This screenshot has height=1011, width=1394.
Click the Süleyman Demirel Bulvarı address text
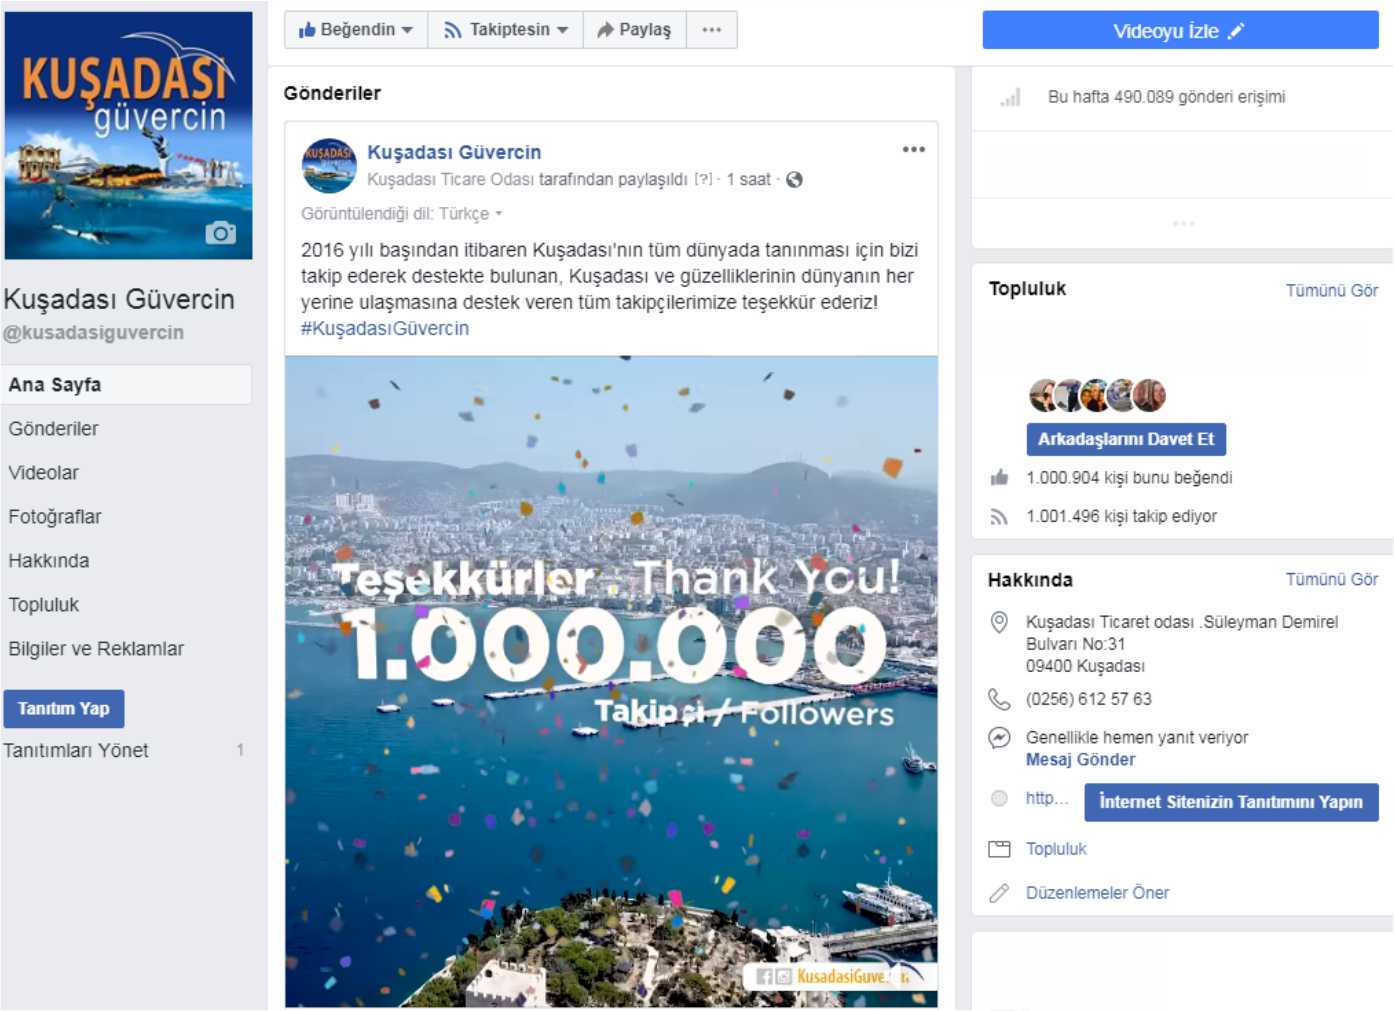(x=1182, y=644)
